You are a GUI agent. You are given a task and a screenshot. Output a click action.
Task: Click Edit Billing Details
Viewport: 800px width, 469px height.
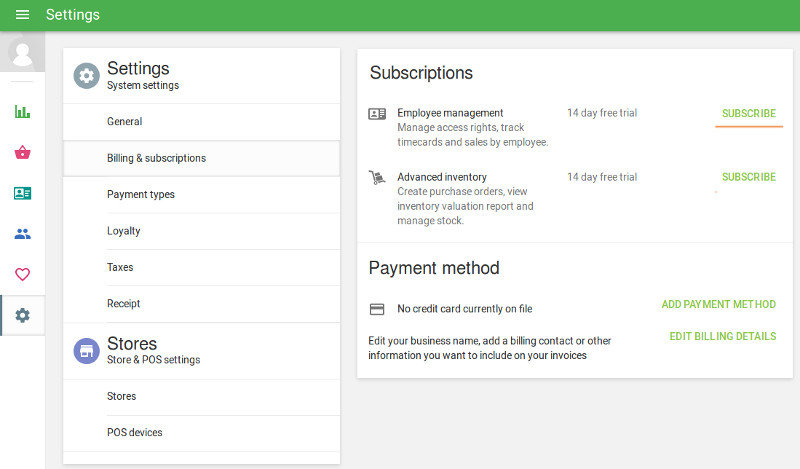point(722,336)
